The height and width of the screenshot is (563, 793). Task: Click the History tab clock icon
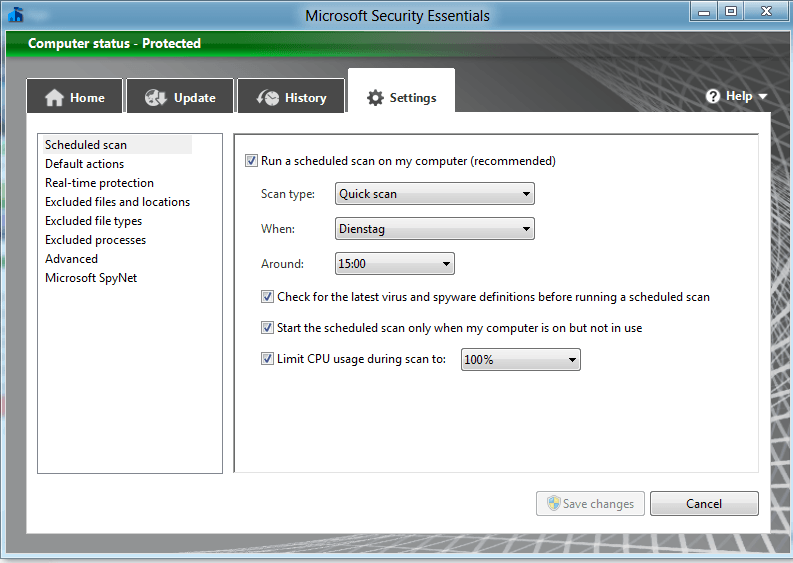(268, 98)
